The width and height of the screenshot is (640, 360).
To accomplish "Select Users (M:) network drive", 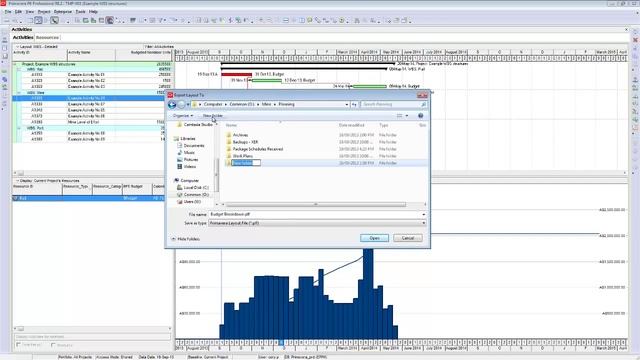I will (x=192, y=202).
